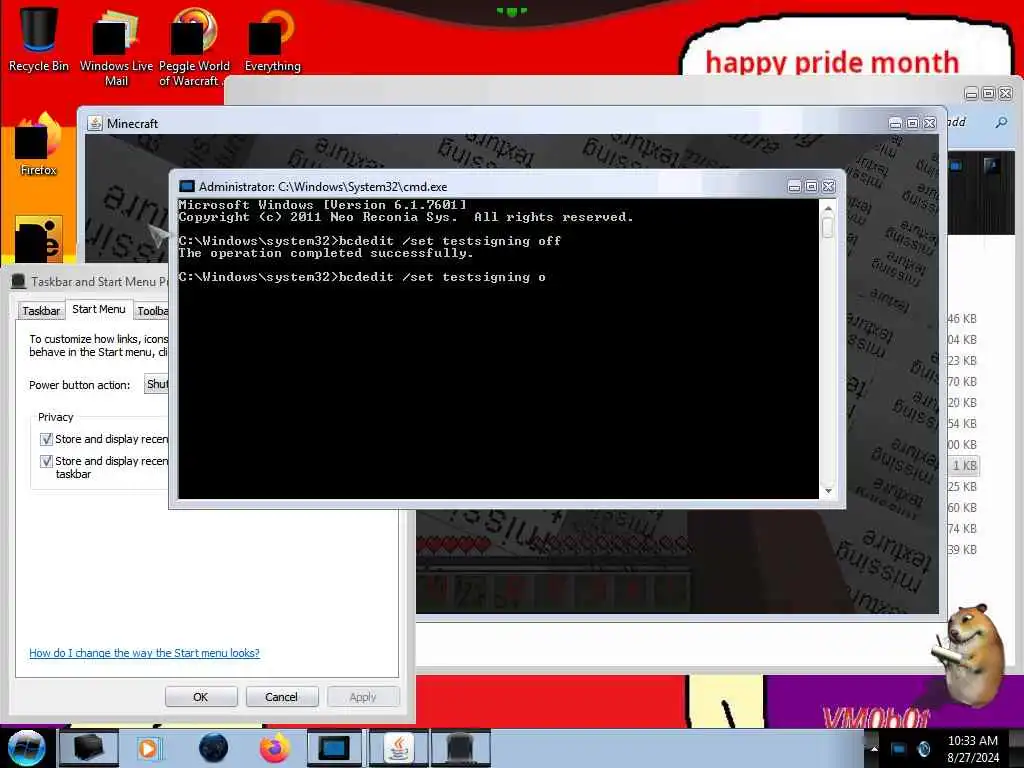Click the volume tray icon
The height and width of the screenshot is (768, 1024).
point(923,748)
